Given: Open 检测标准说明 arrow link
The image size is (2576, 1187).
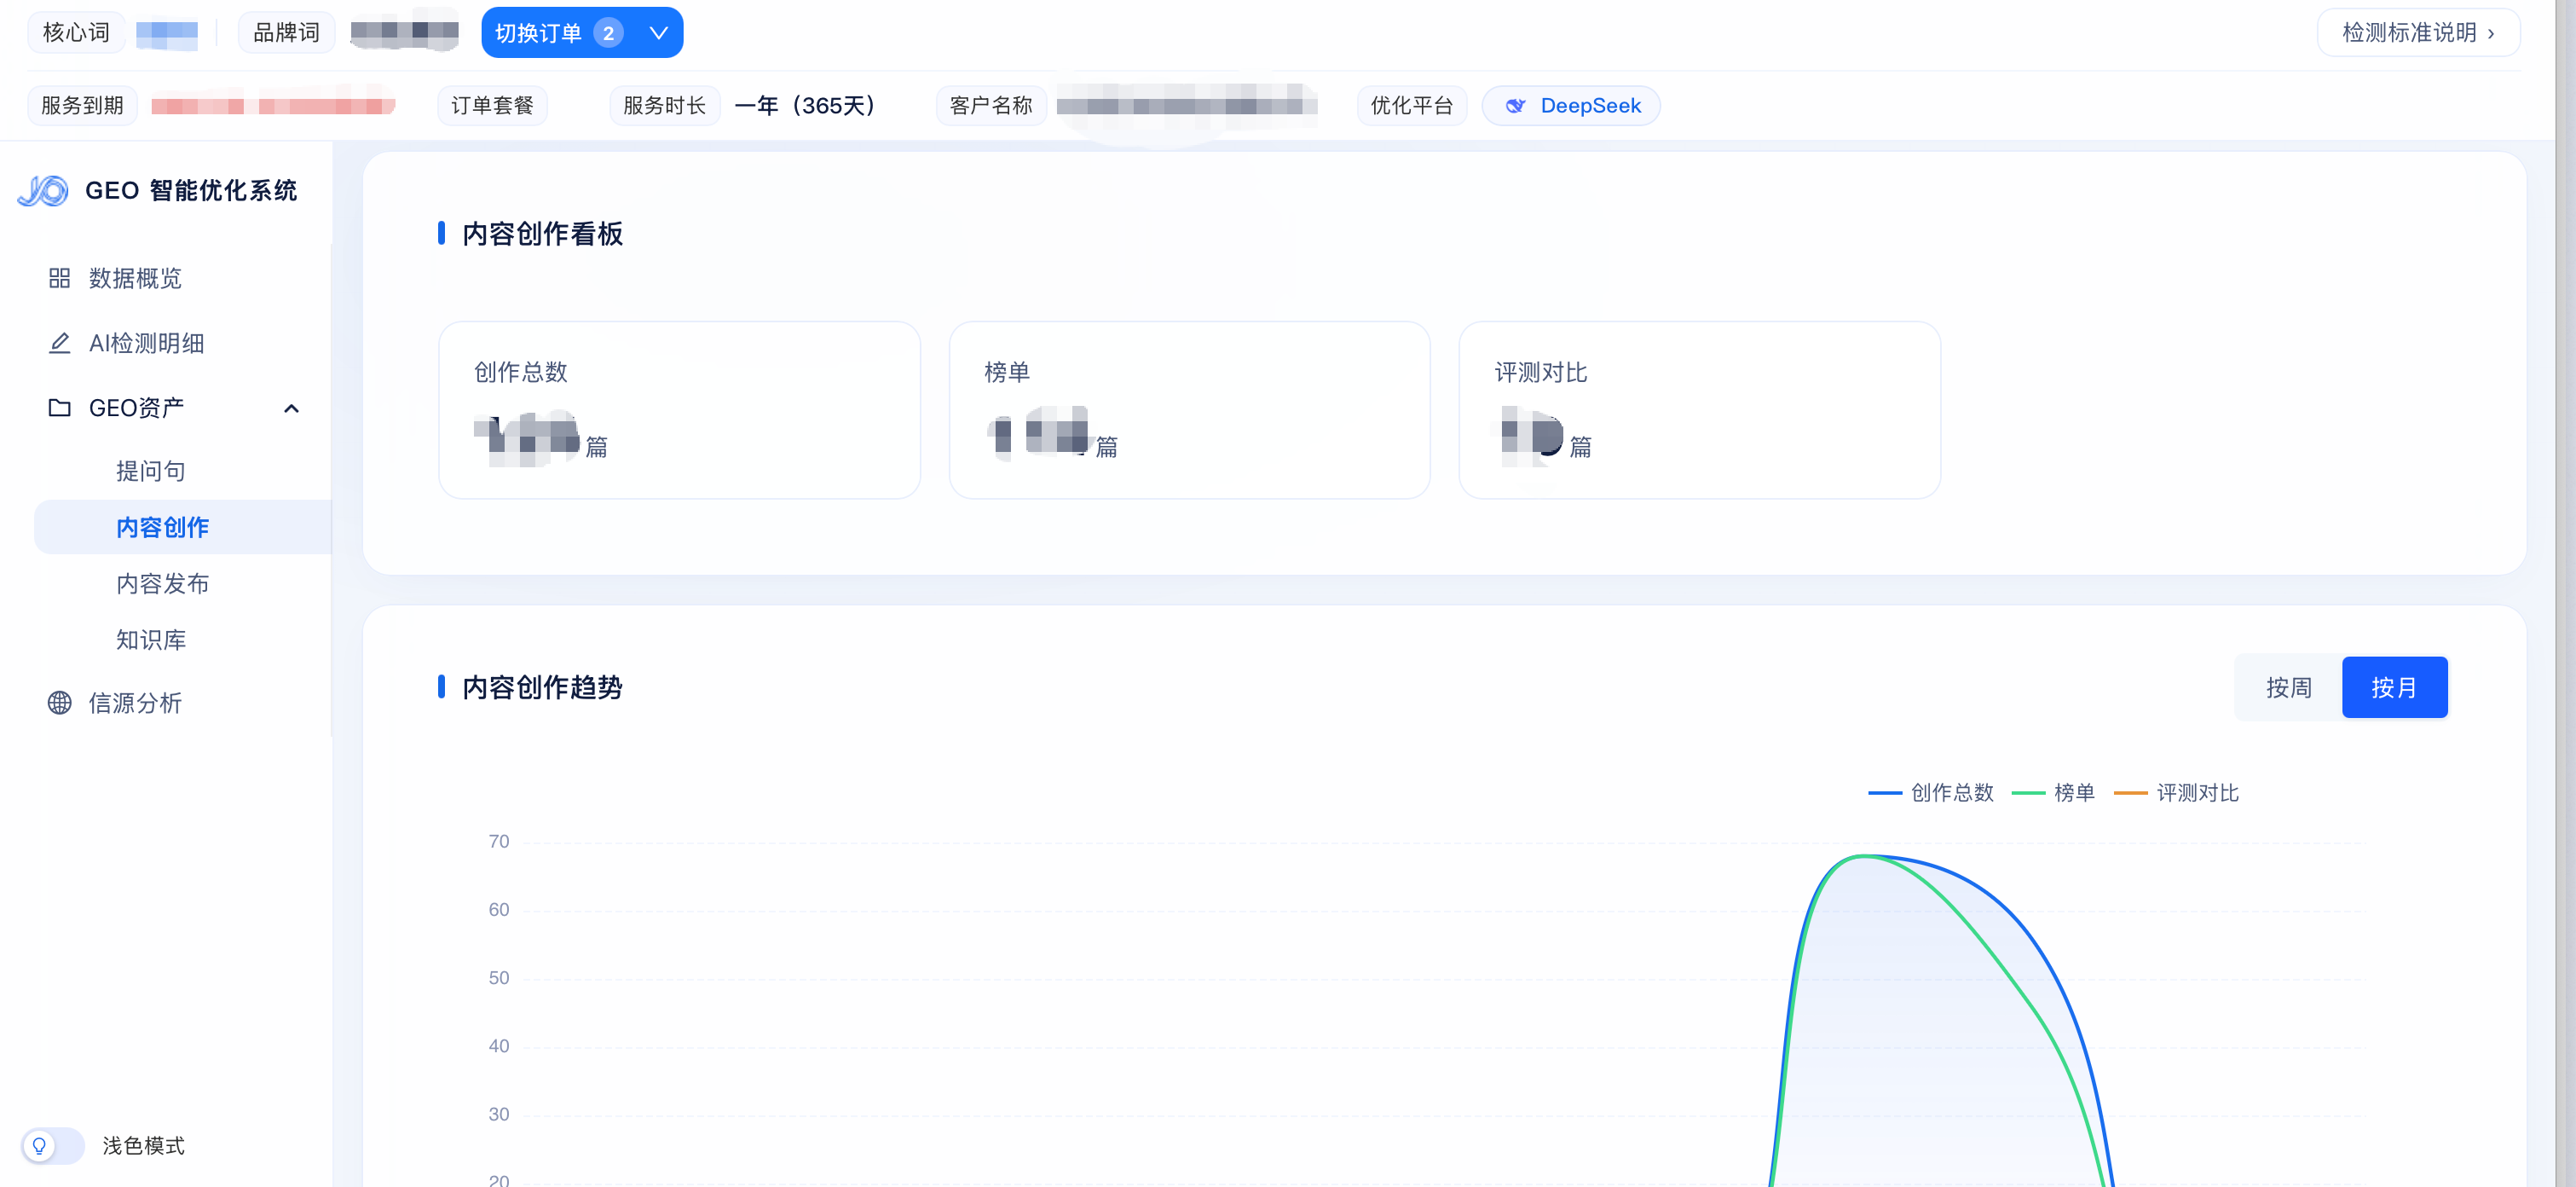Looking at the screenshot, I should (x=2418, y=33).
